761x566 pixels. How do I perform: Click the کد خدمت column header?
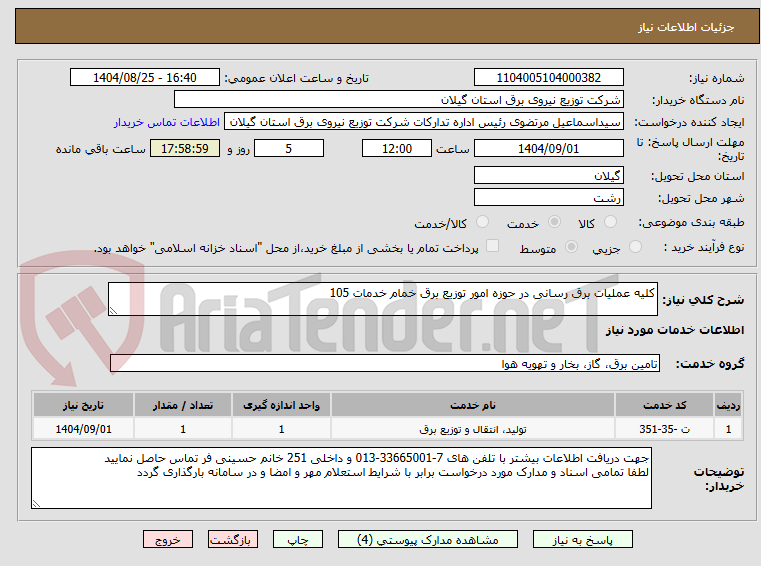[x=664, y=405]
